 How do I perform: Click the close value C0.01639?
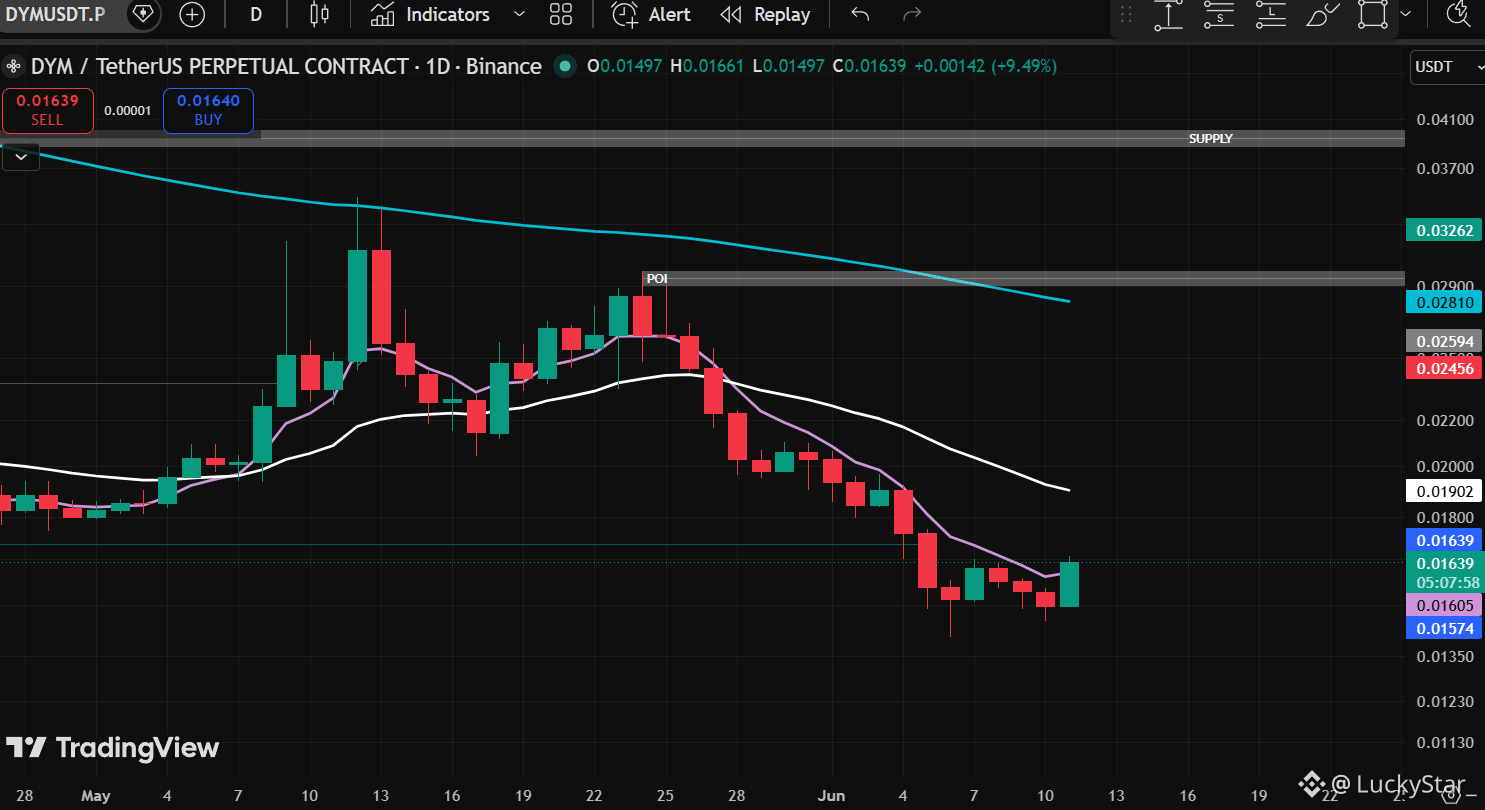pos(870,67)
